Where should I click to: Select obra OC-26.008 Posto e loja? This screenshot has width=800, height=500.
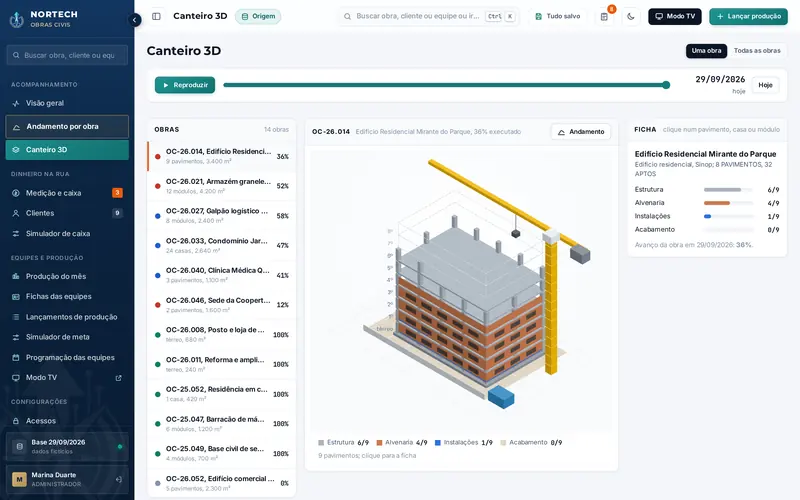[221, 335]
